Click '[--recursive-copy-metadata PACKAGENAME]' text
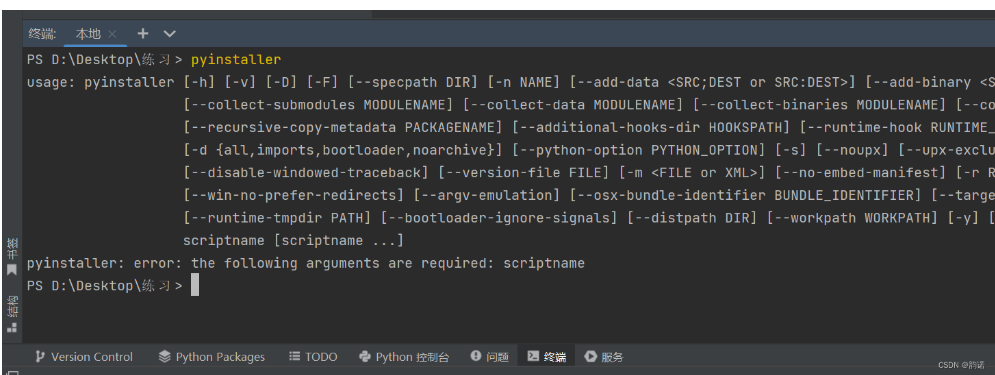Screen dimensions: 995x375 point(343,128)
